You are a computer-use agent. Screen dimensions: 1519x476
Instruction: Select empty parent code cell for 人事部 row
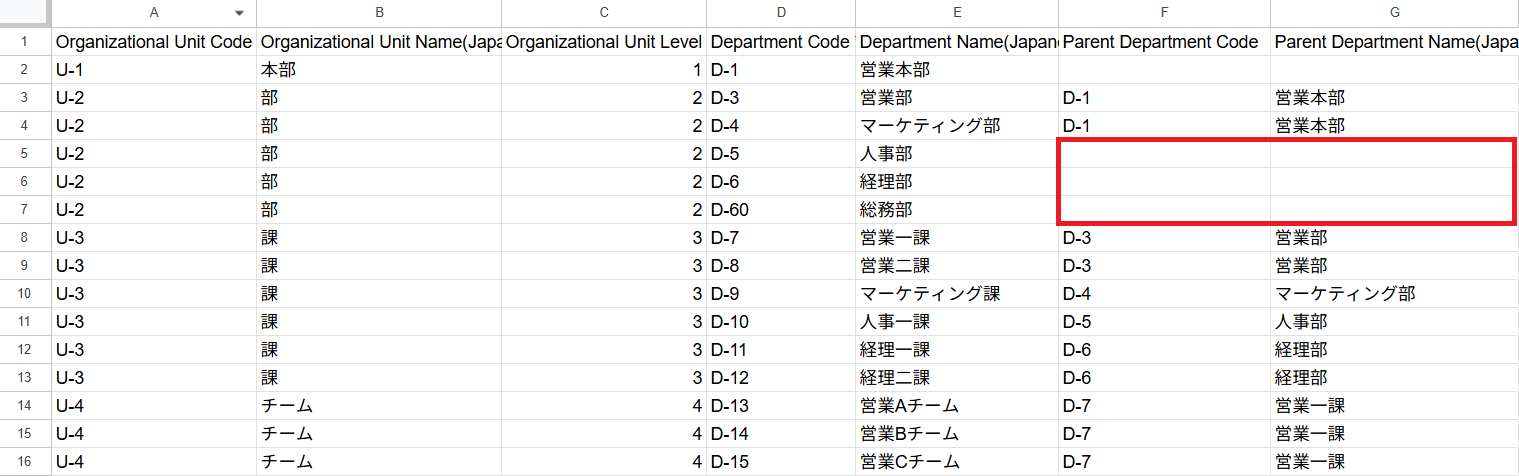(1164, 154)
